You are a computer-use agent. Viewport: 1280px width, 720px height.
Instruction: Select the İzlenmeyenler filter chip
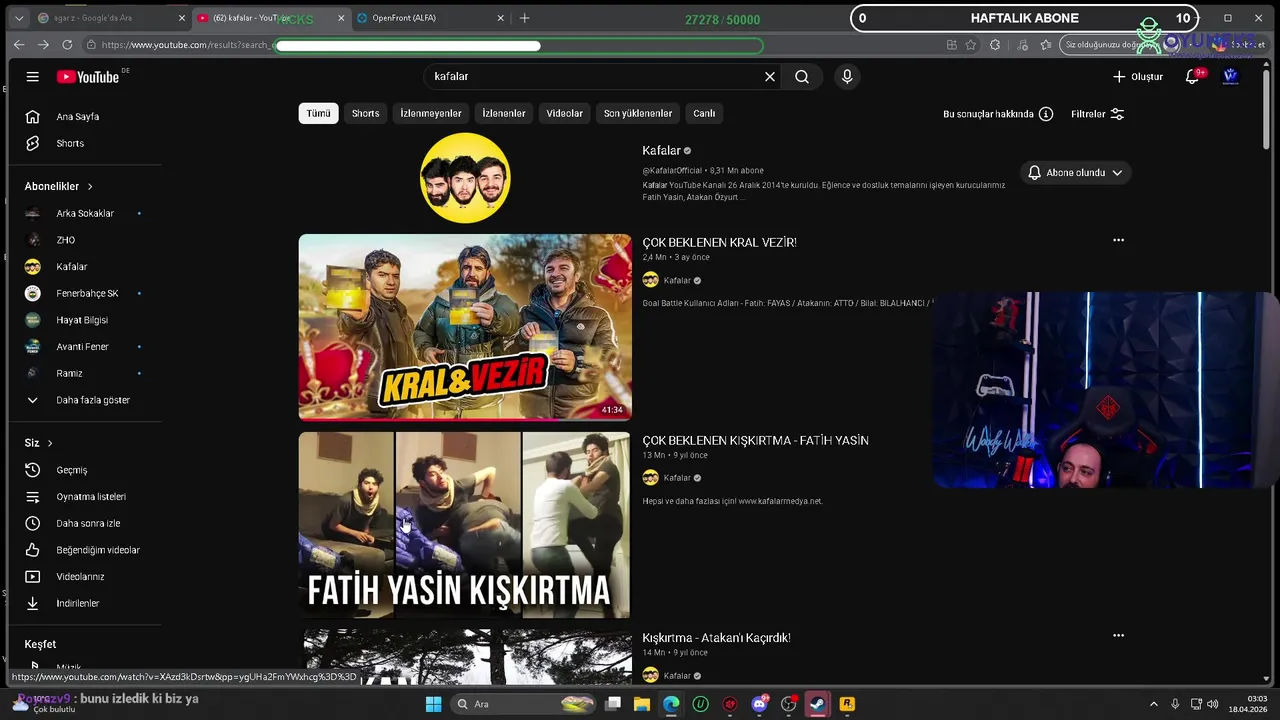tap(431, 113)
